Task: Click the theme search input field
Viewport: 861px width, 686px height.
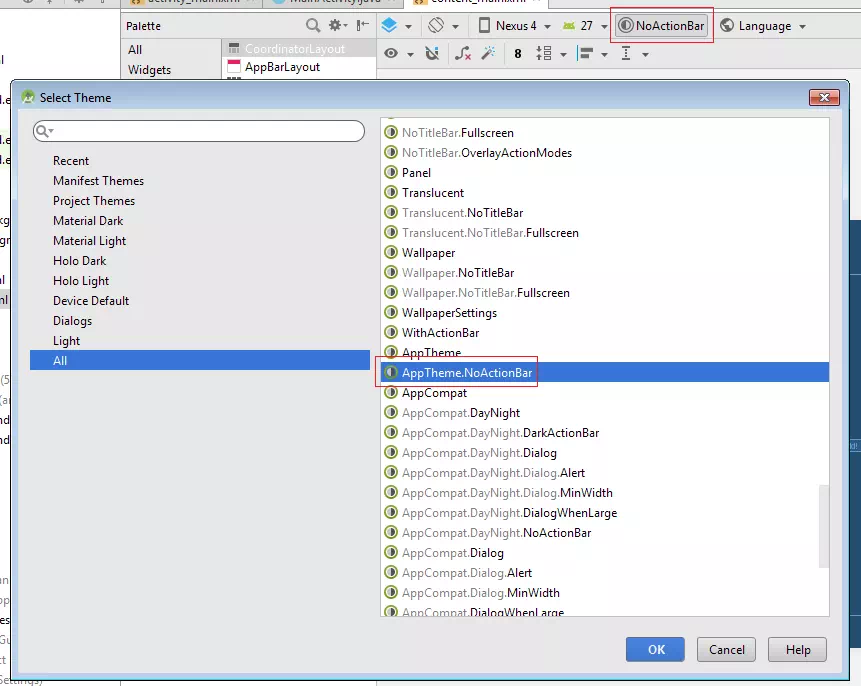Action: (x=199, y=131)
